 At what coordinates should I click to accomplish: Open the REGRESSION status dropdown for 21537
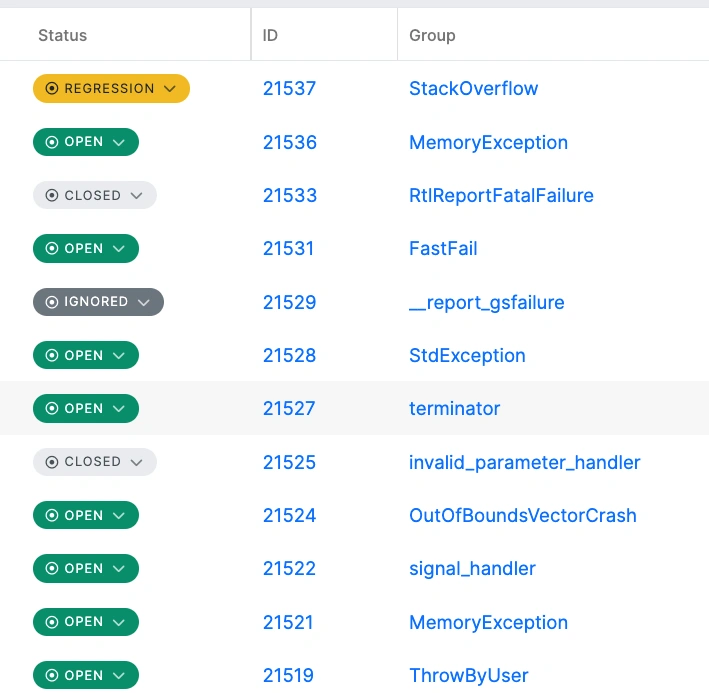(111, 88)
